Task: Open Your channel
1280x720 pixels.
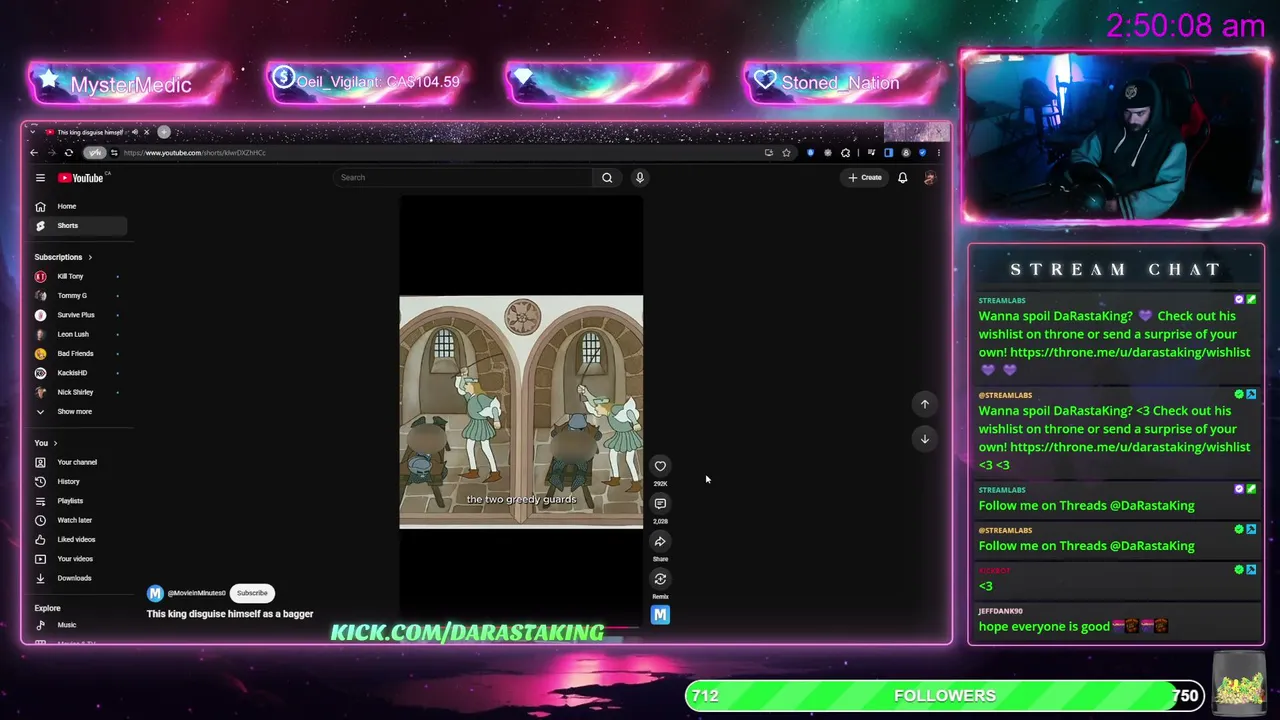Action: click(76, 462)
